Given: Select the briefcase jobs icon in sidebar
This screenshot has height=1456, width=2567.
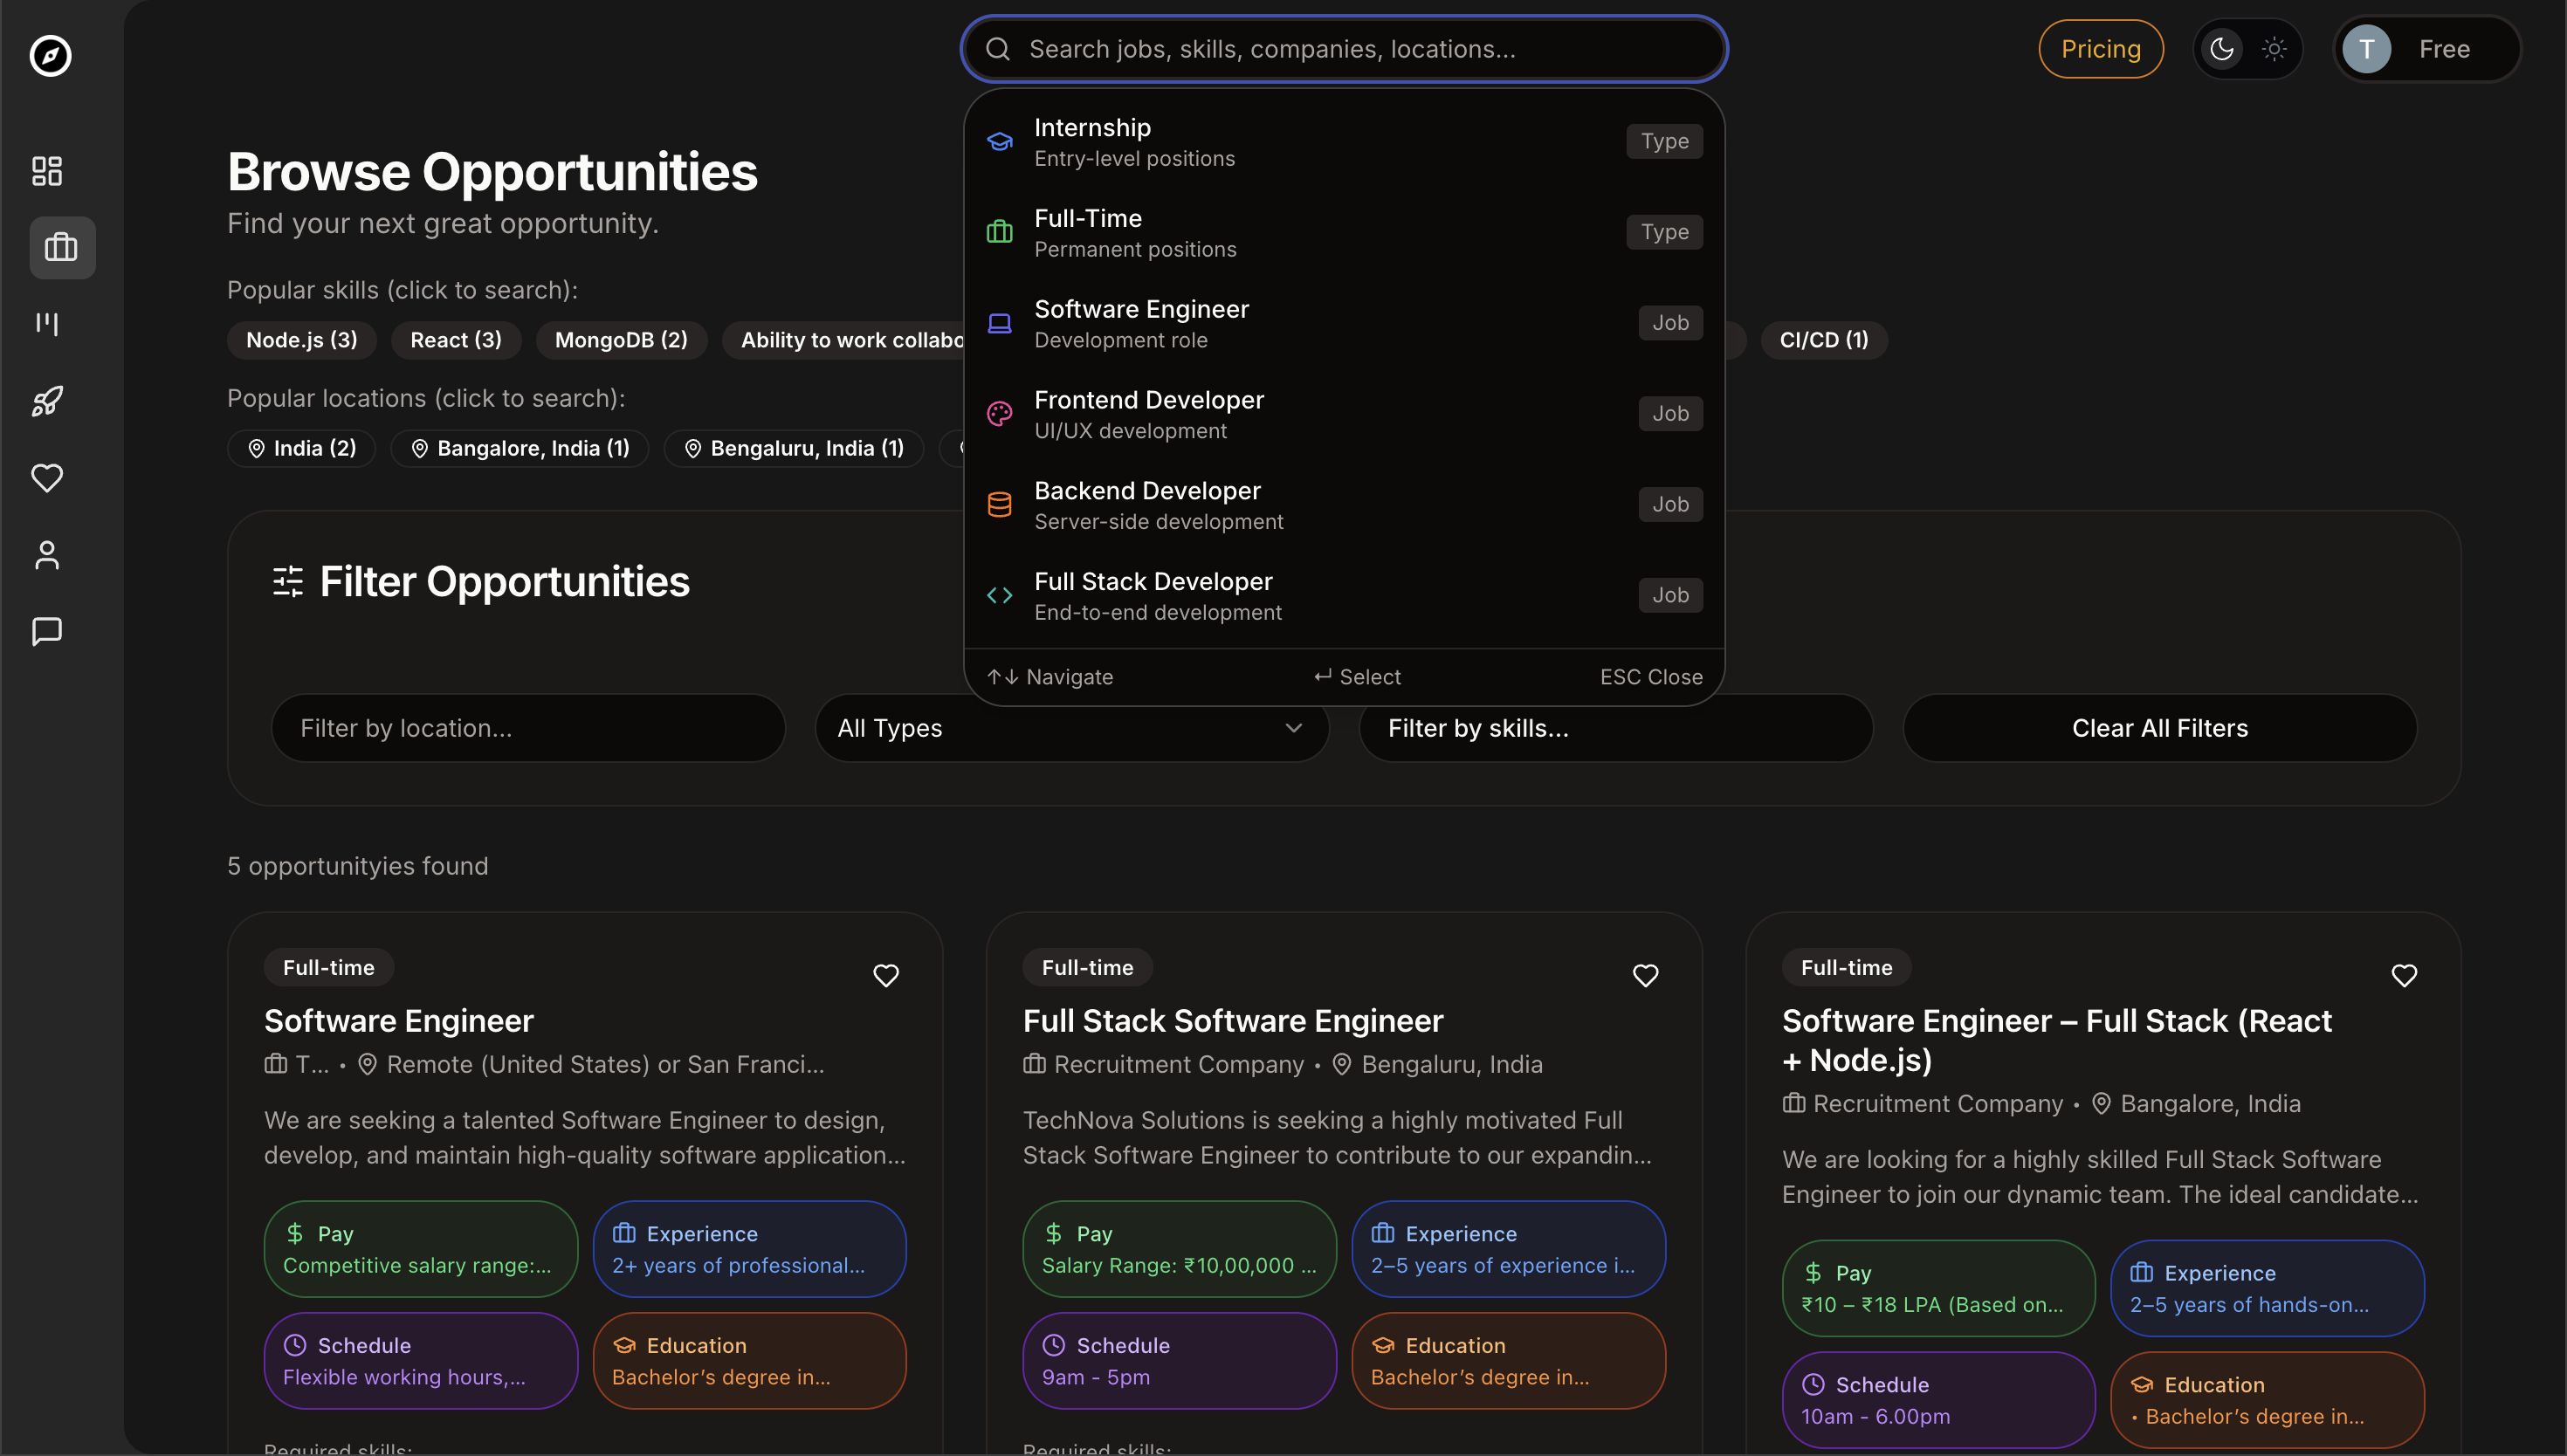Looking at the screenshot, I should 61,247.
